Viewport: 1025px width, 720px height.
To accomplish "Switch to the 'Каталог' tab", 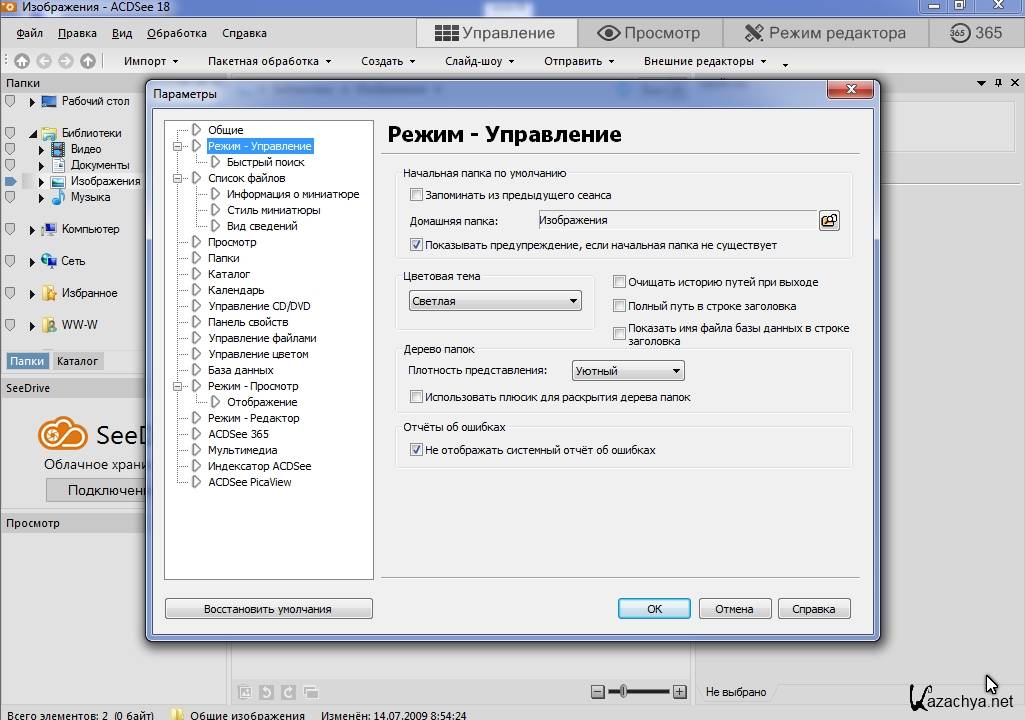I will 77,361.
